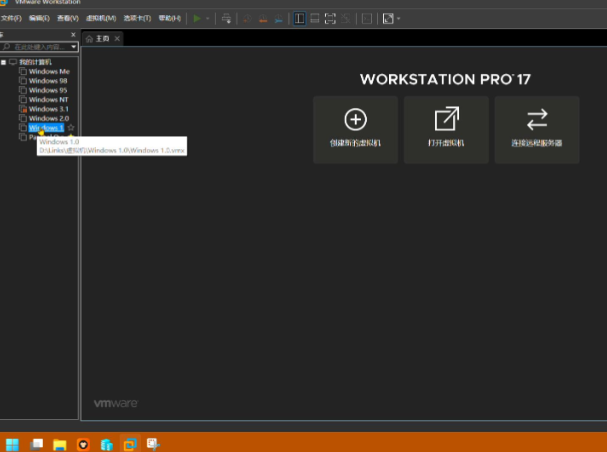607x452 pixels.
Task: Click the Create New Virtual Machine plus icon
Action: coord(355,120)
